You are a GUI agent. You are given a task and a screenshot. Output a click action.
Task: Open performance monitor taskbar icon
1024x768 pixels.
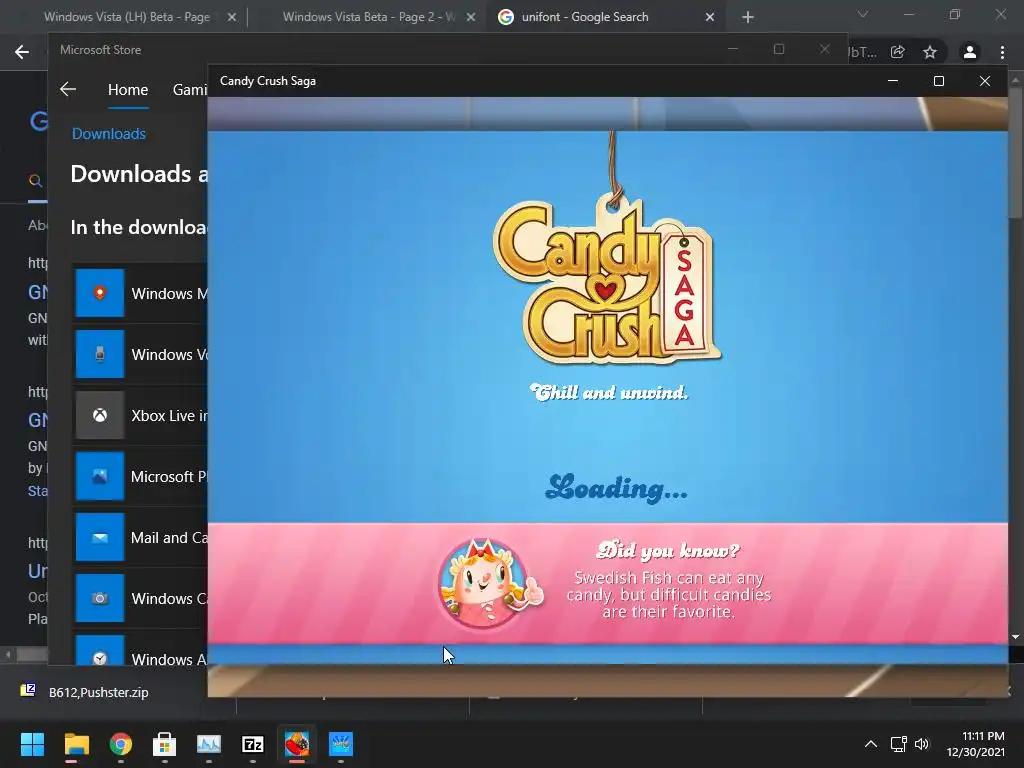click(209, 744)
